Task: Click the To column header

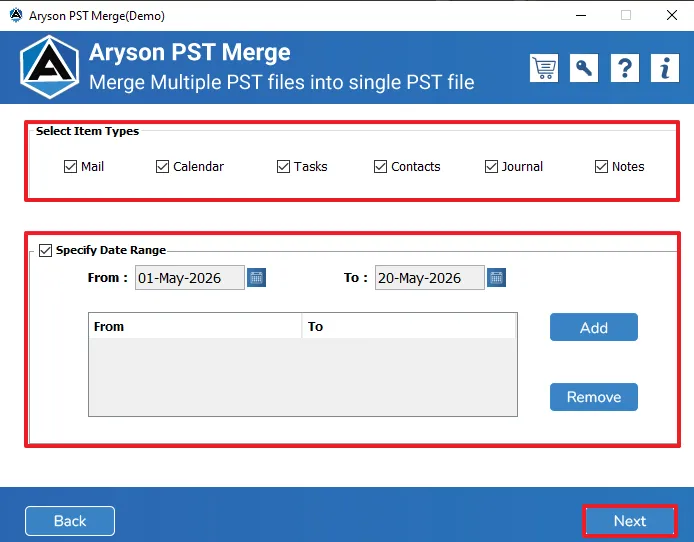Action: point(409,327)
